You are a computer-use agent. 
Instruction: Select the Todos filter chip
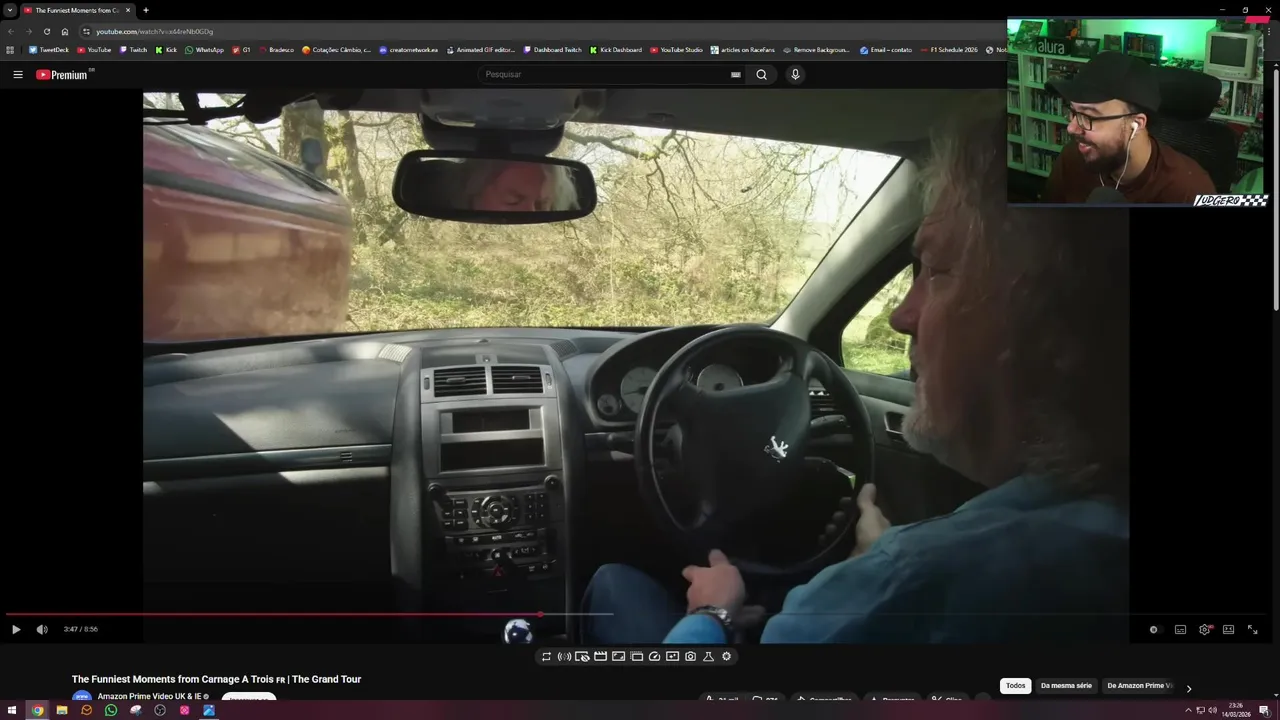point(1016,686)
